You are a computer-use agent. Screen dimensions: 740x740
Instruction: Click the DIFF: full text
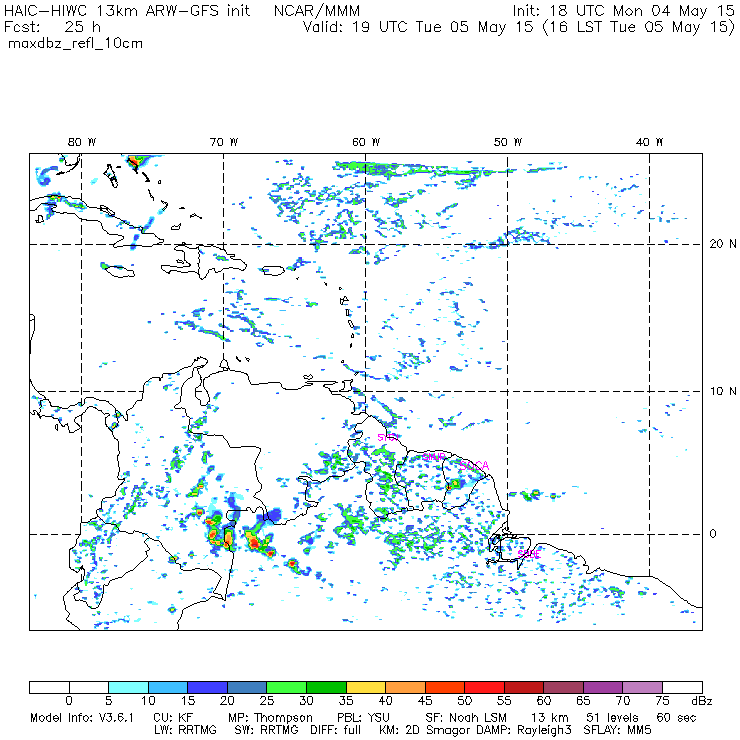click(336, 730)
